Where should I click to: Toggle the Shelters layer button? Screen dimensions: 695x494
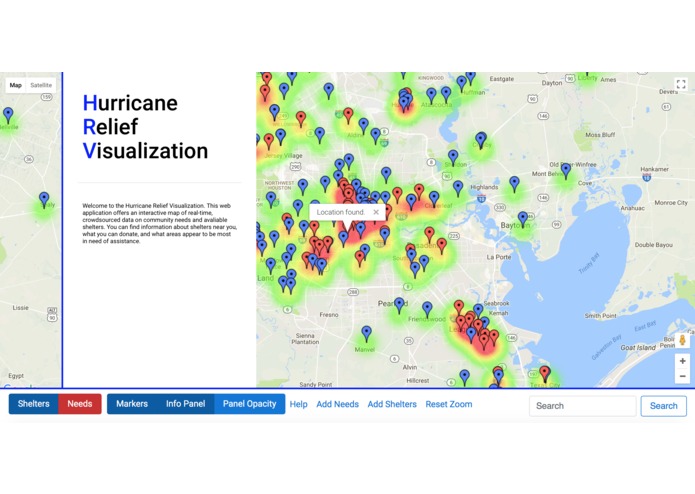33,404
